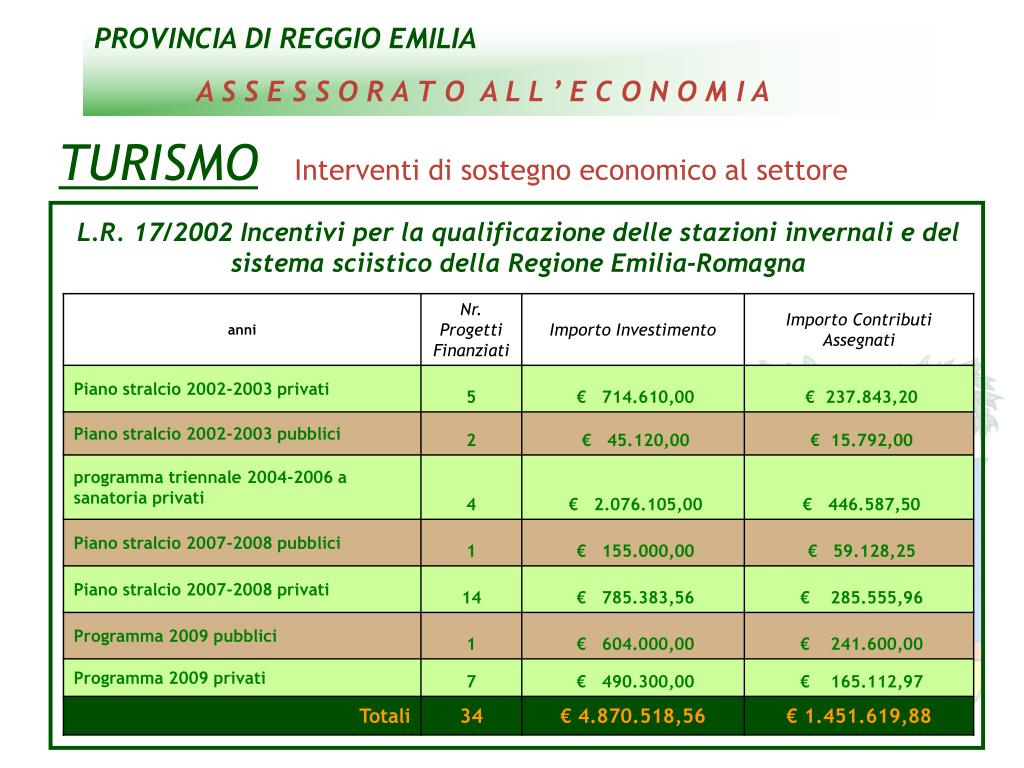Select row 'Piano stralcio 2007-2008 pubblici'
Viewport: 1024px width, 768px height.
point(518,543)
